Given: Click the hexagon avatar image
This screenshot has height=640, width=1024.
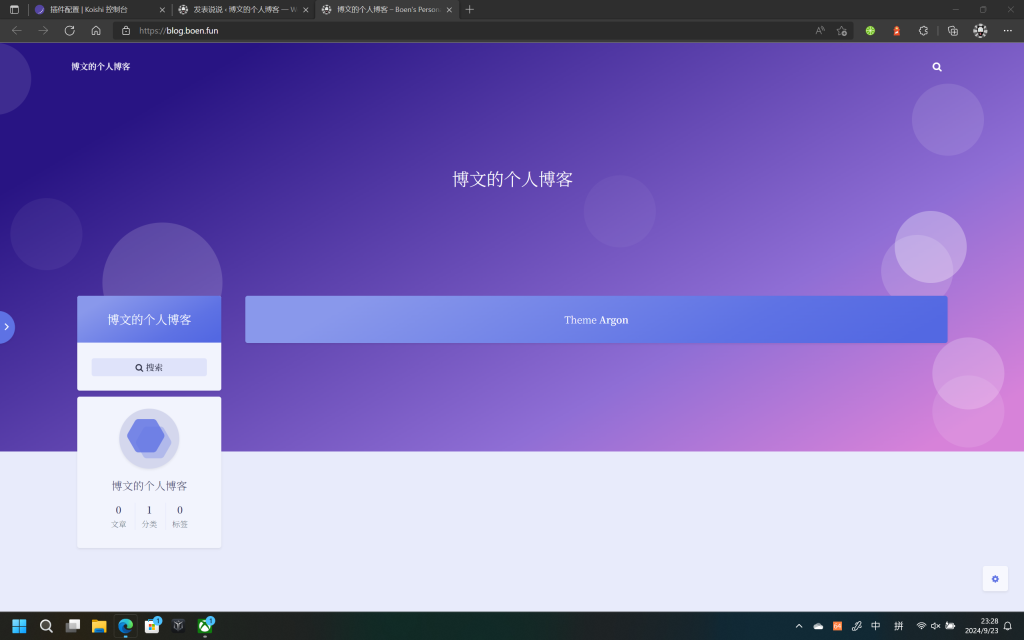Looking at the screenshot, I should (149, 438).
